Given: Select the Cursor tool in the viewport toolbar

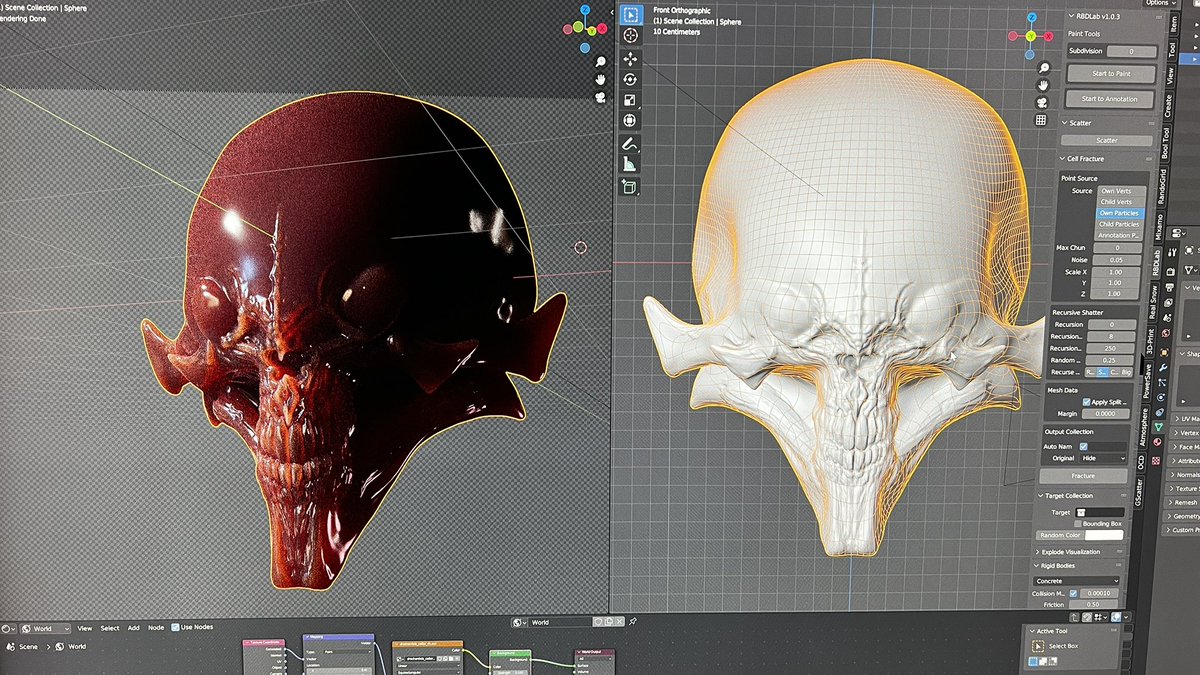Looking at the screenshot, I should pos(631,36).
